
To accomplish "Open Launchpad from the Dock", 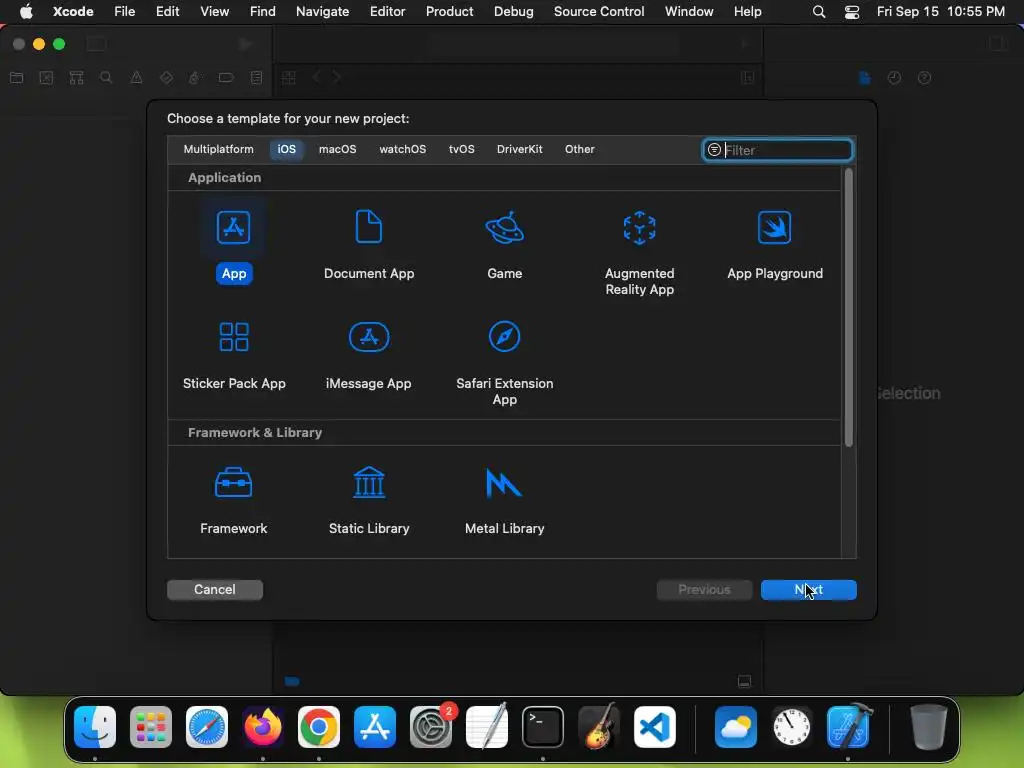I will (x=151, y=727).
